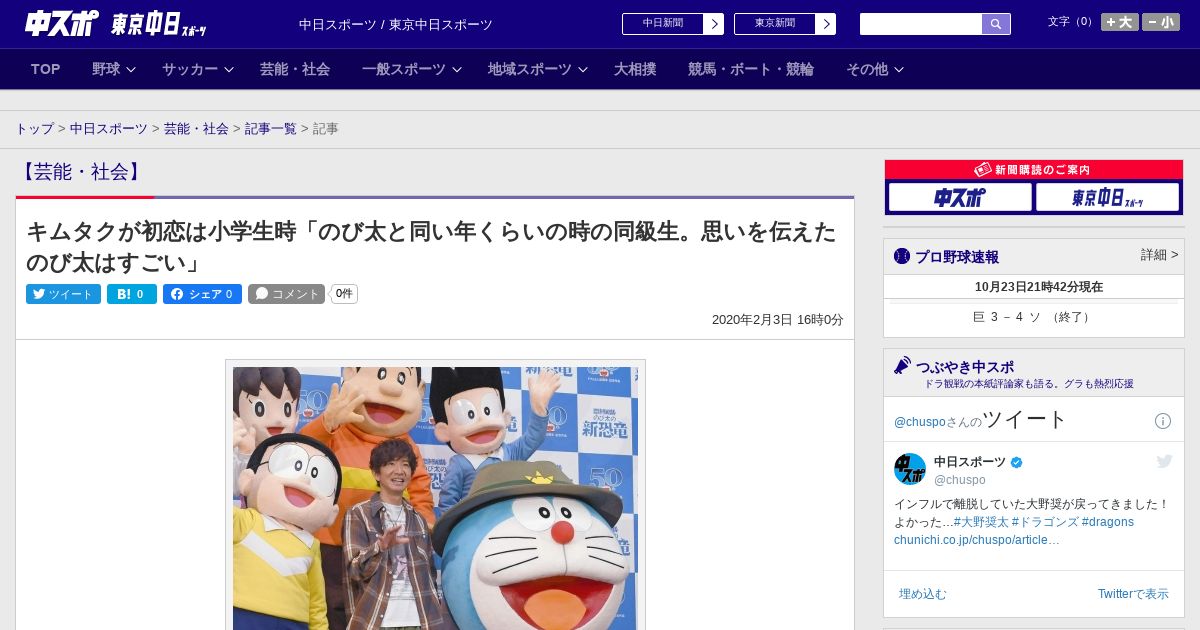This screenshot has width=1200, height=630.
Task: Click breadcrumb link 芸能・社会
Action: point(196,129)
